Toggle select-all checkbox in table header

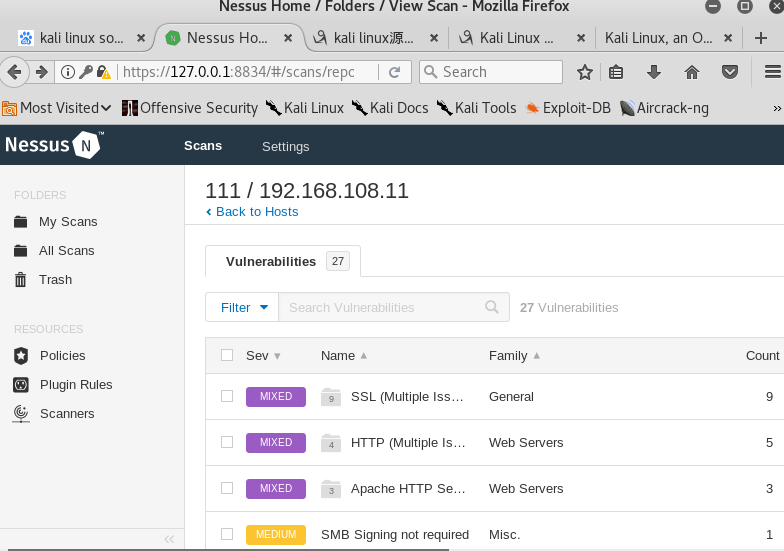click(x=227, y=355)
